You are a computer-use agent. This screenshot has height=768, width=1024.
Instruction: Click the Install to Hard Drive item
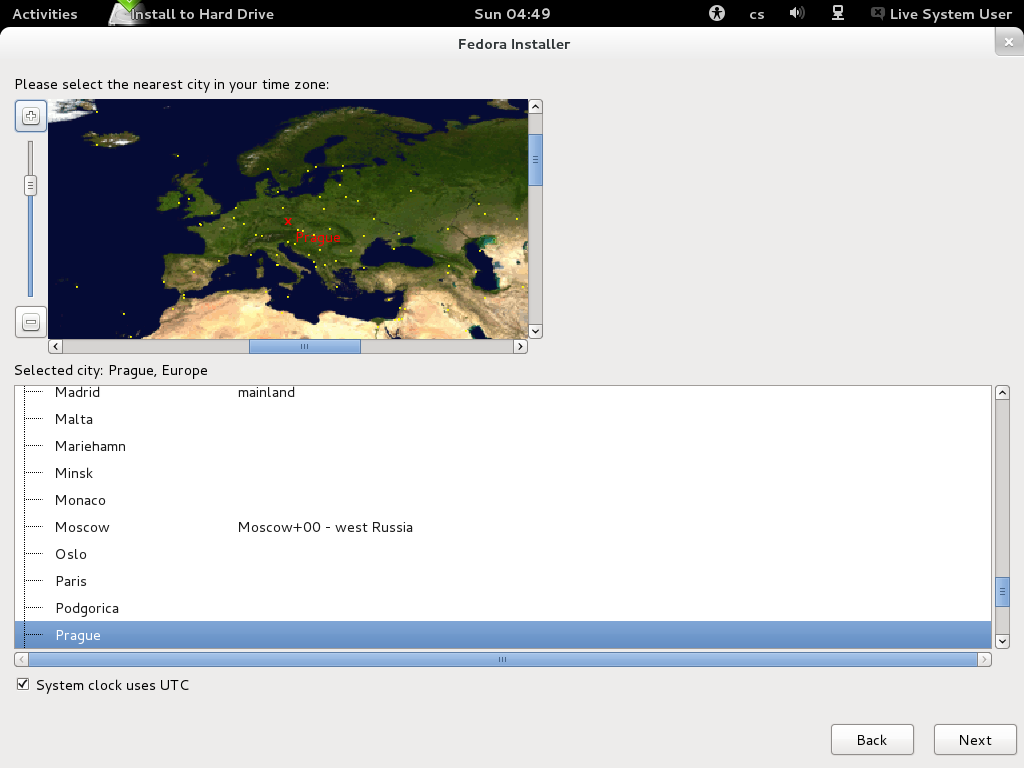coord(192,14)
